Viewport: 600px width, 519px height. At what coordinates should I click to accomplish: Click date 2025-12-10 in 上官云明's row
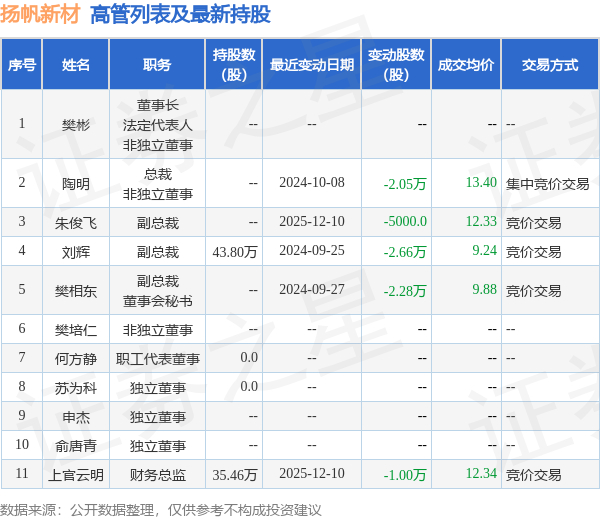312,474
